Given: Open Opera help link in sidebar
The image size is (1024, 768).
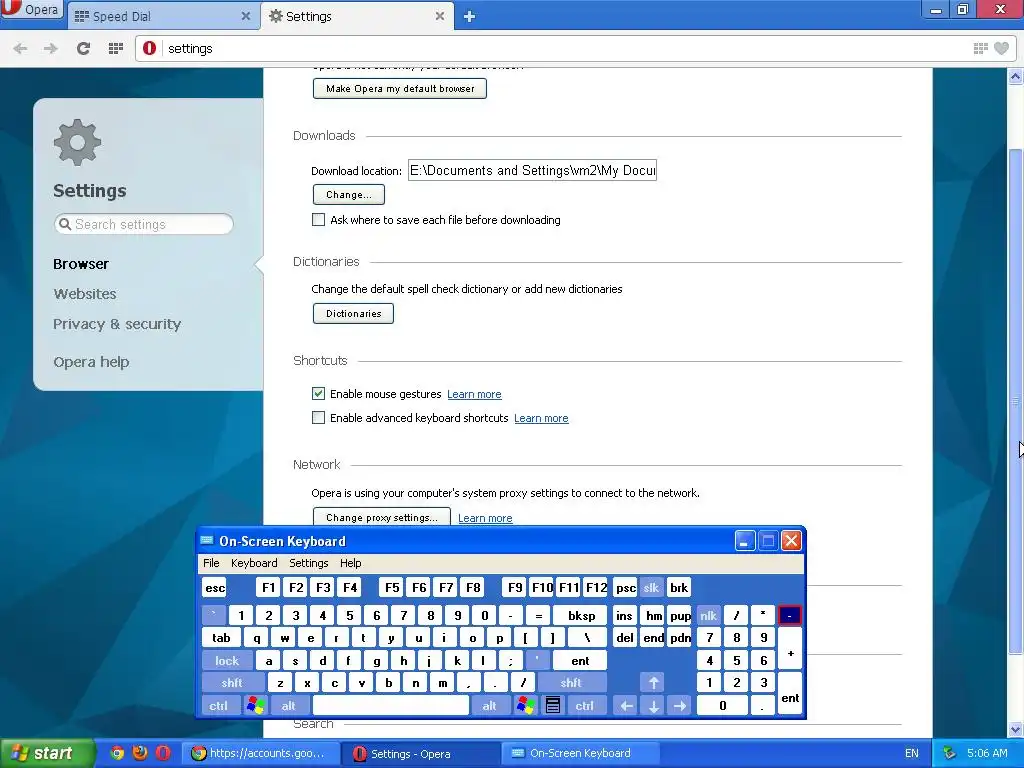Looking at the screenshot, I should click(91, 362).
